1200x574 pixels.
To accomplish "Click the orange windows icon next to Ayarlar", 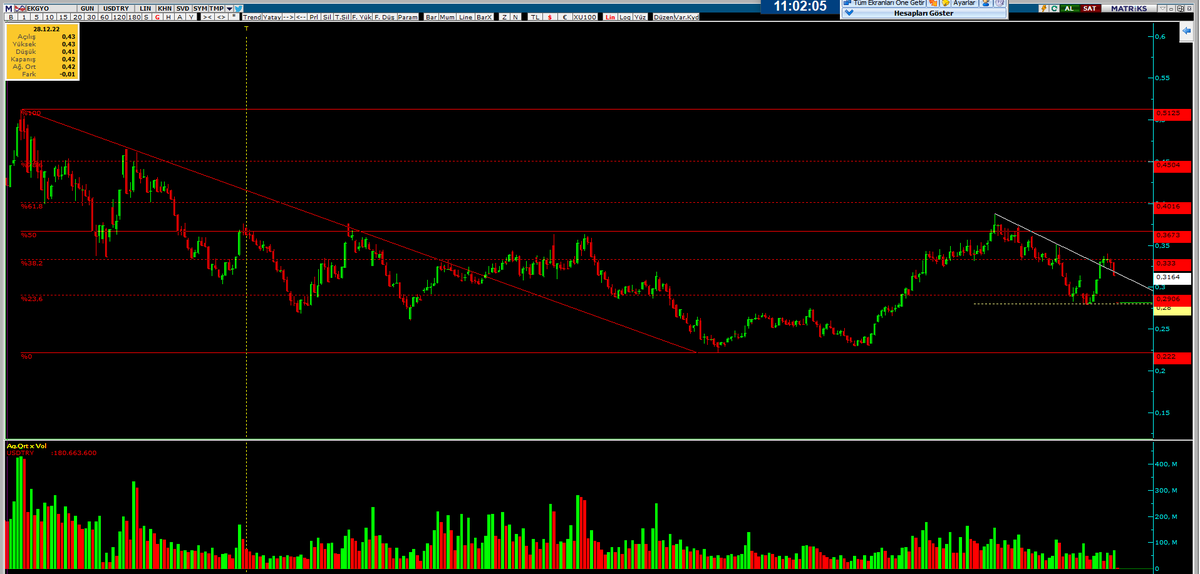I will click(x=932, y=3).
